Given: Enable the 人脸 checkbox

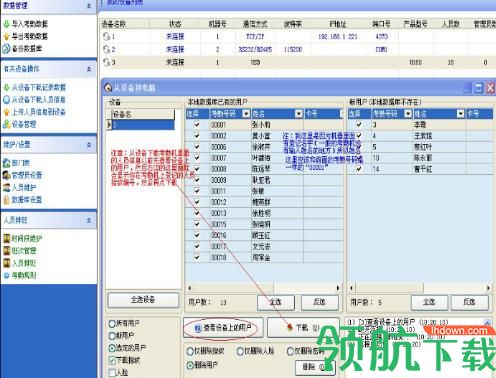Looking at the screenshot, I should click(x=112, y=373).
